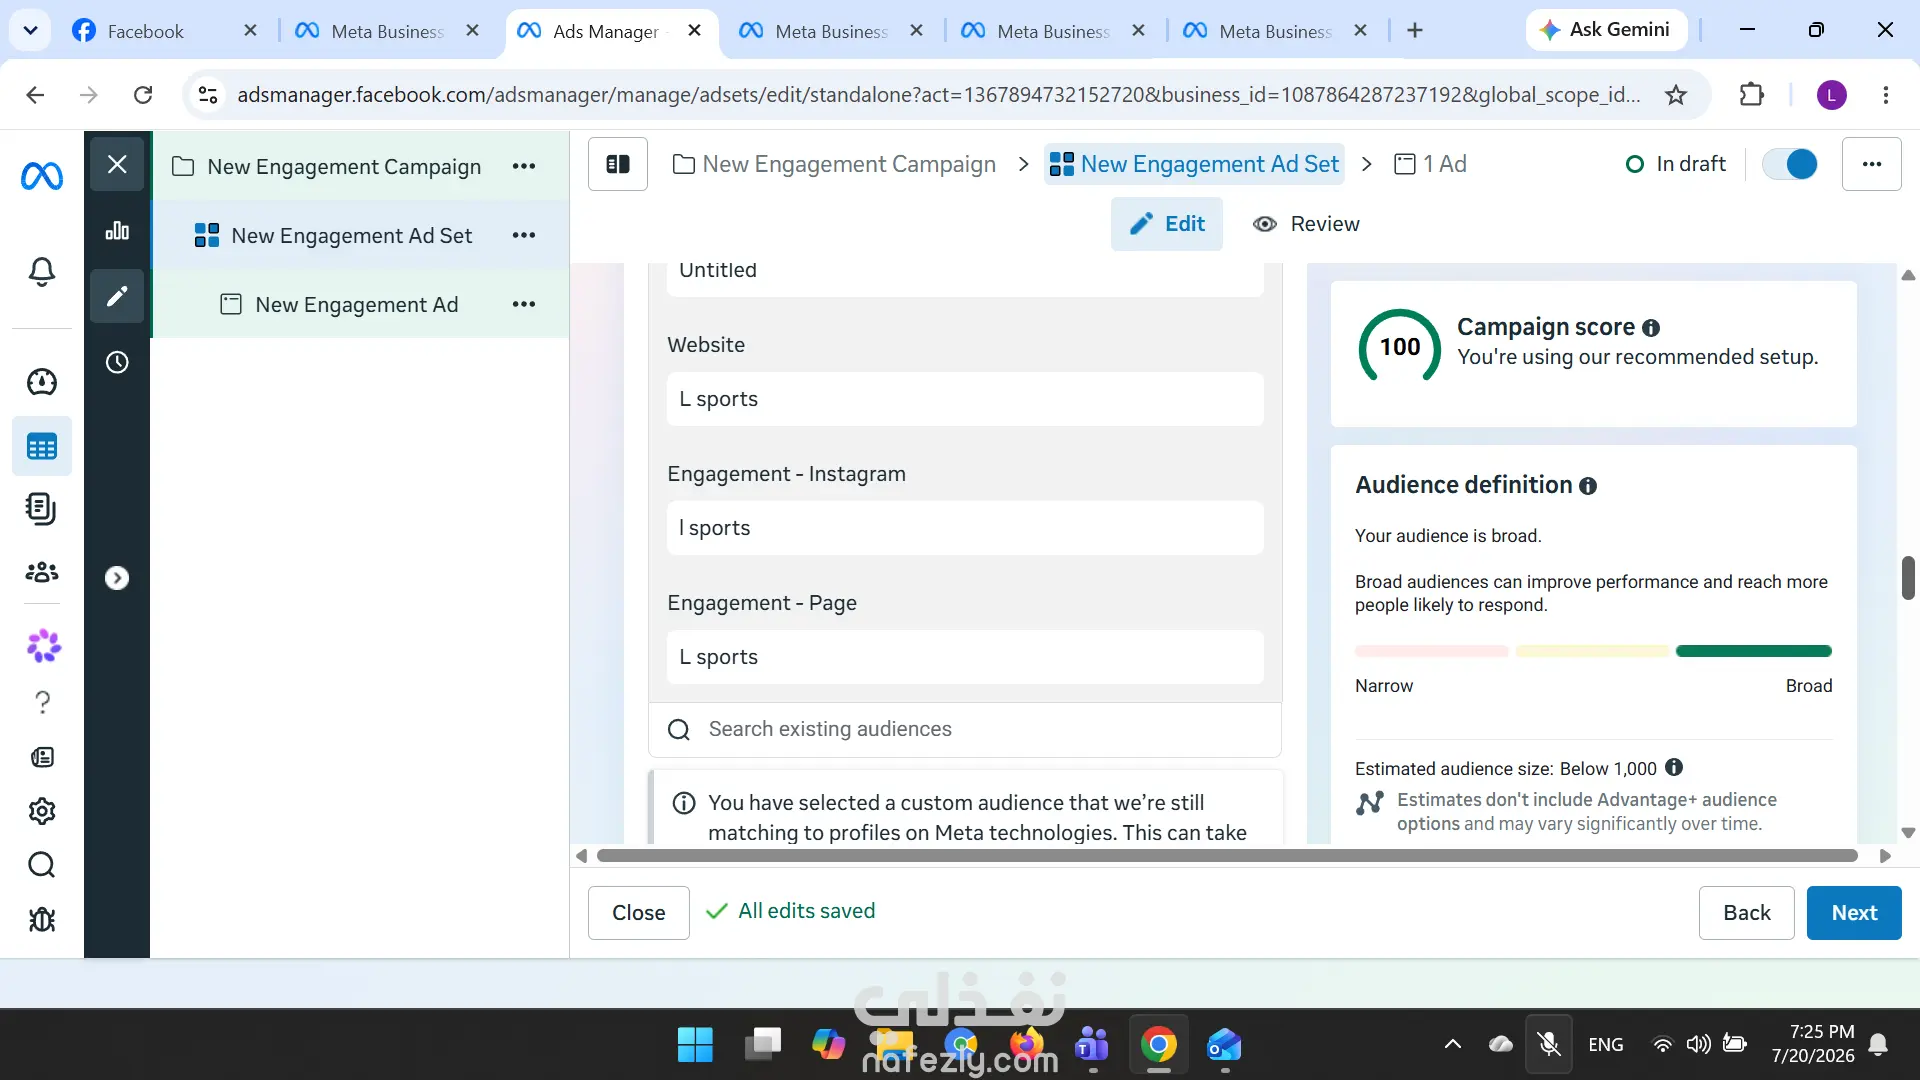
Task: Open the Chrome profile avatar L
Action: tap(1832, 95)
